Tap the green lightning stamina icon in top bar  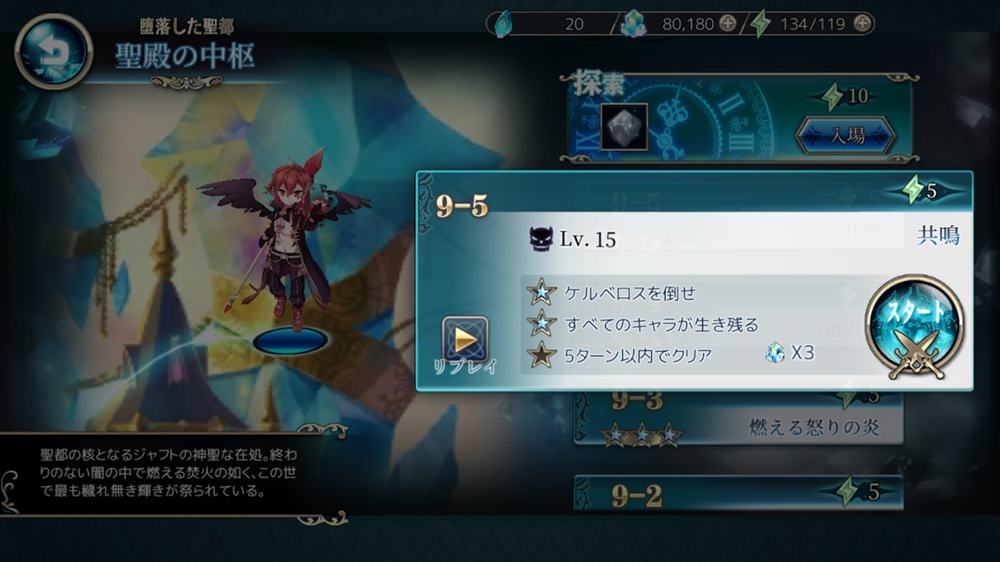760,24
